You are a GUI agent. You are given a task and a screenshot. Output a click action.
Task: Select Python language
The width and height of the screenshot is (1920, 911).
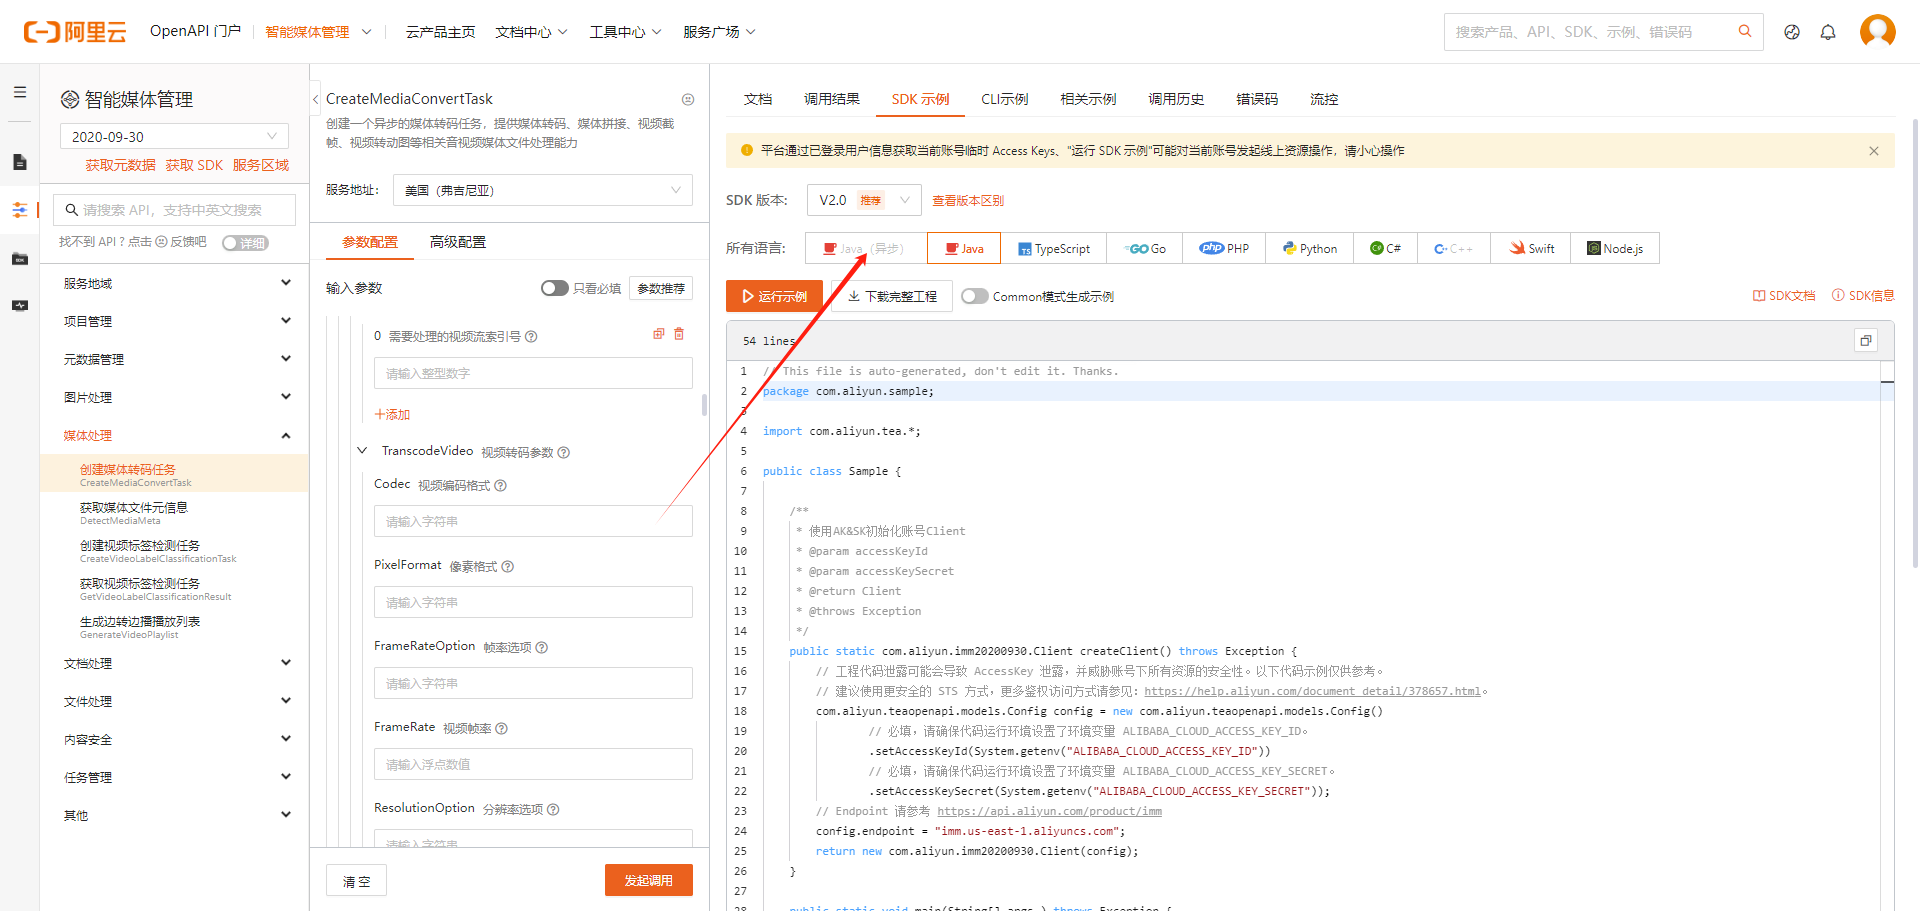coord(1310,248)
